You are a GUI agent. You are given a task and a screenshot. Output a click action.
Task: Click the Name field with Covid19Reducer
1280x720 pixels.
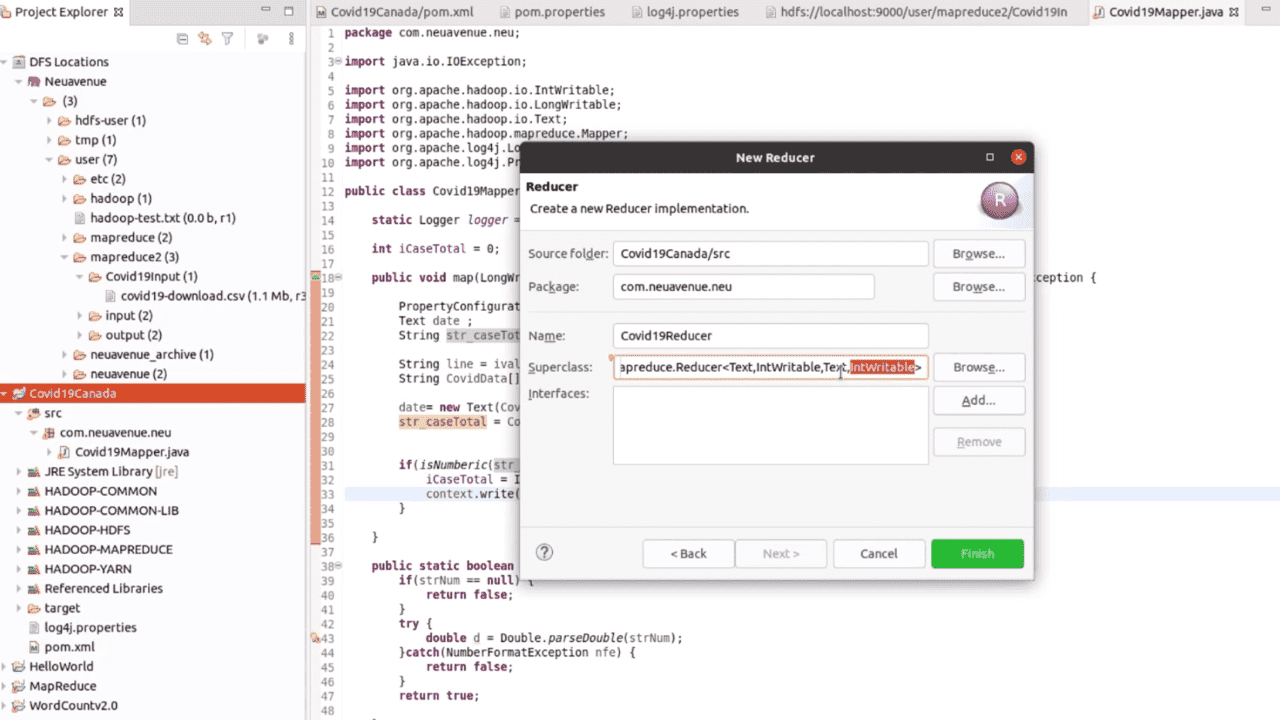[771, 336]
